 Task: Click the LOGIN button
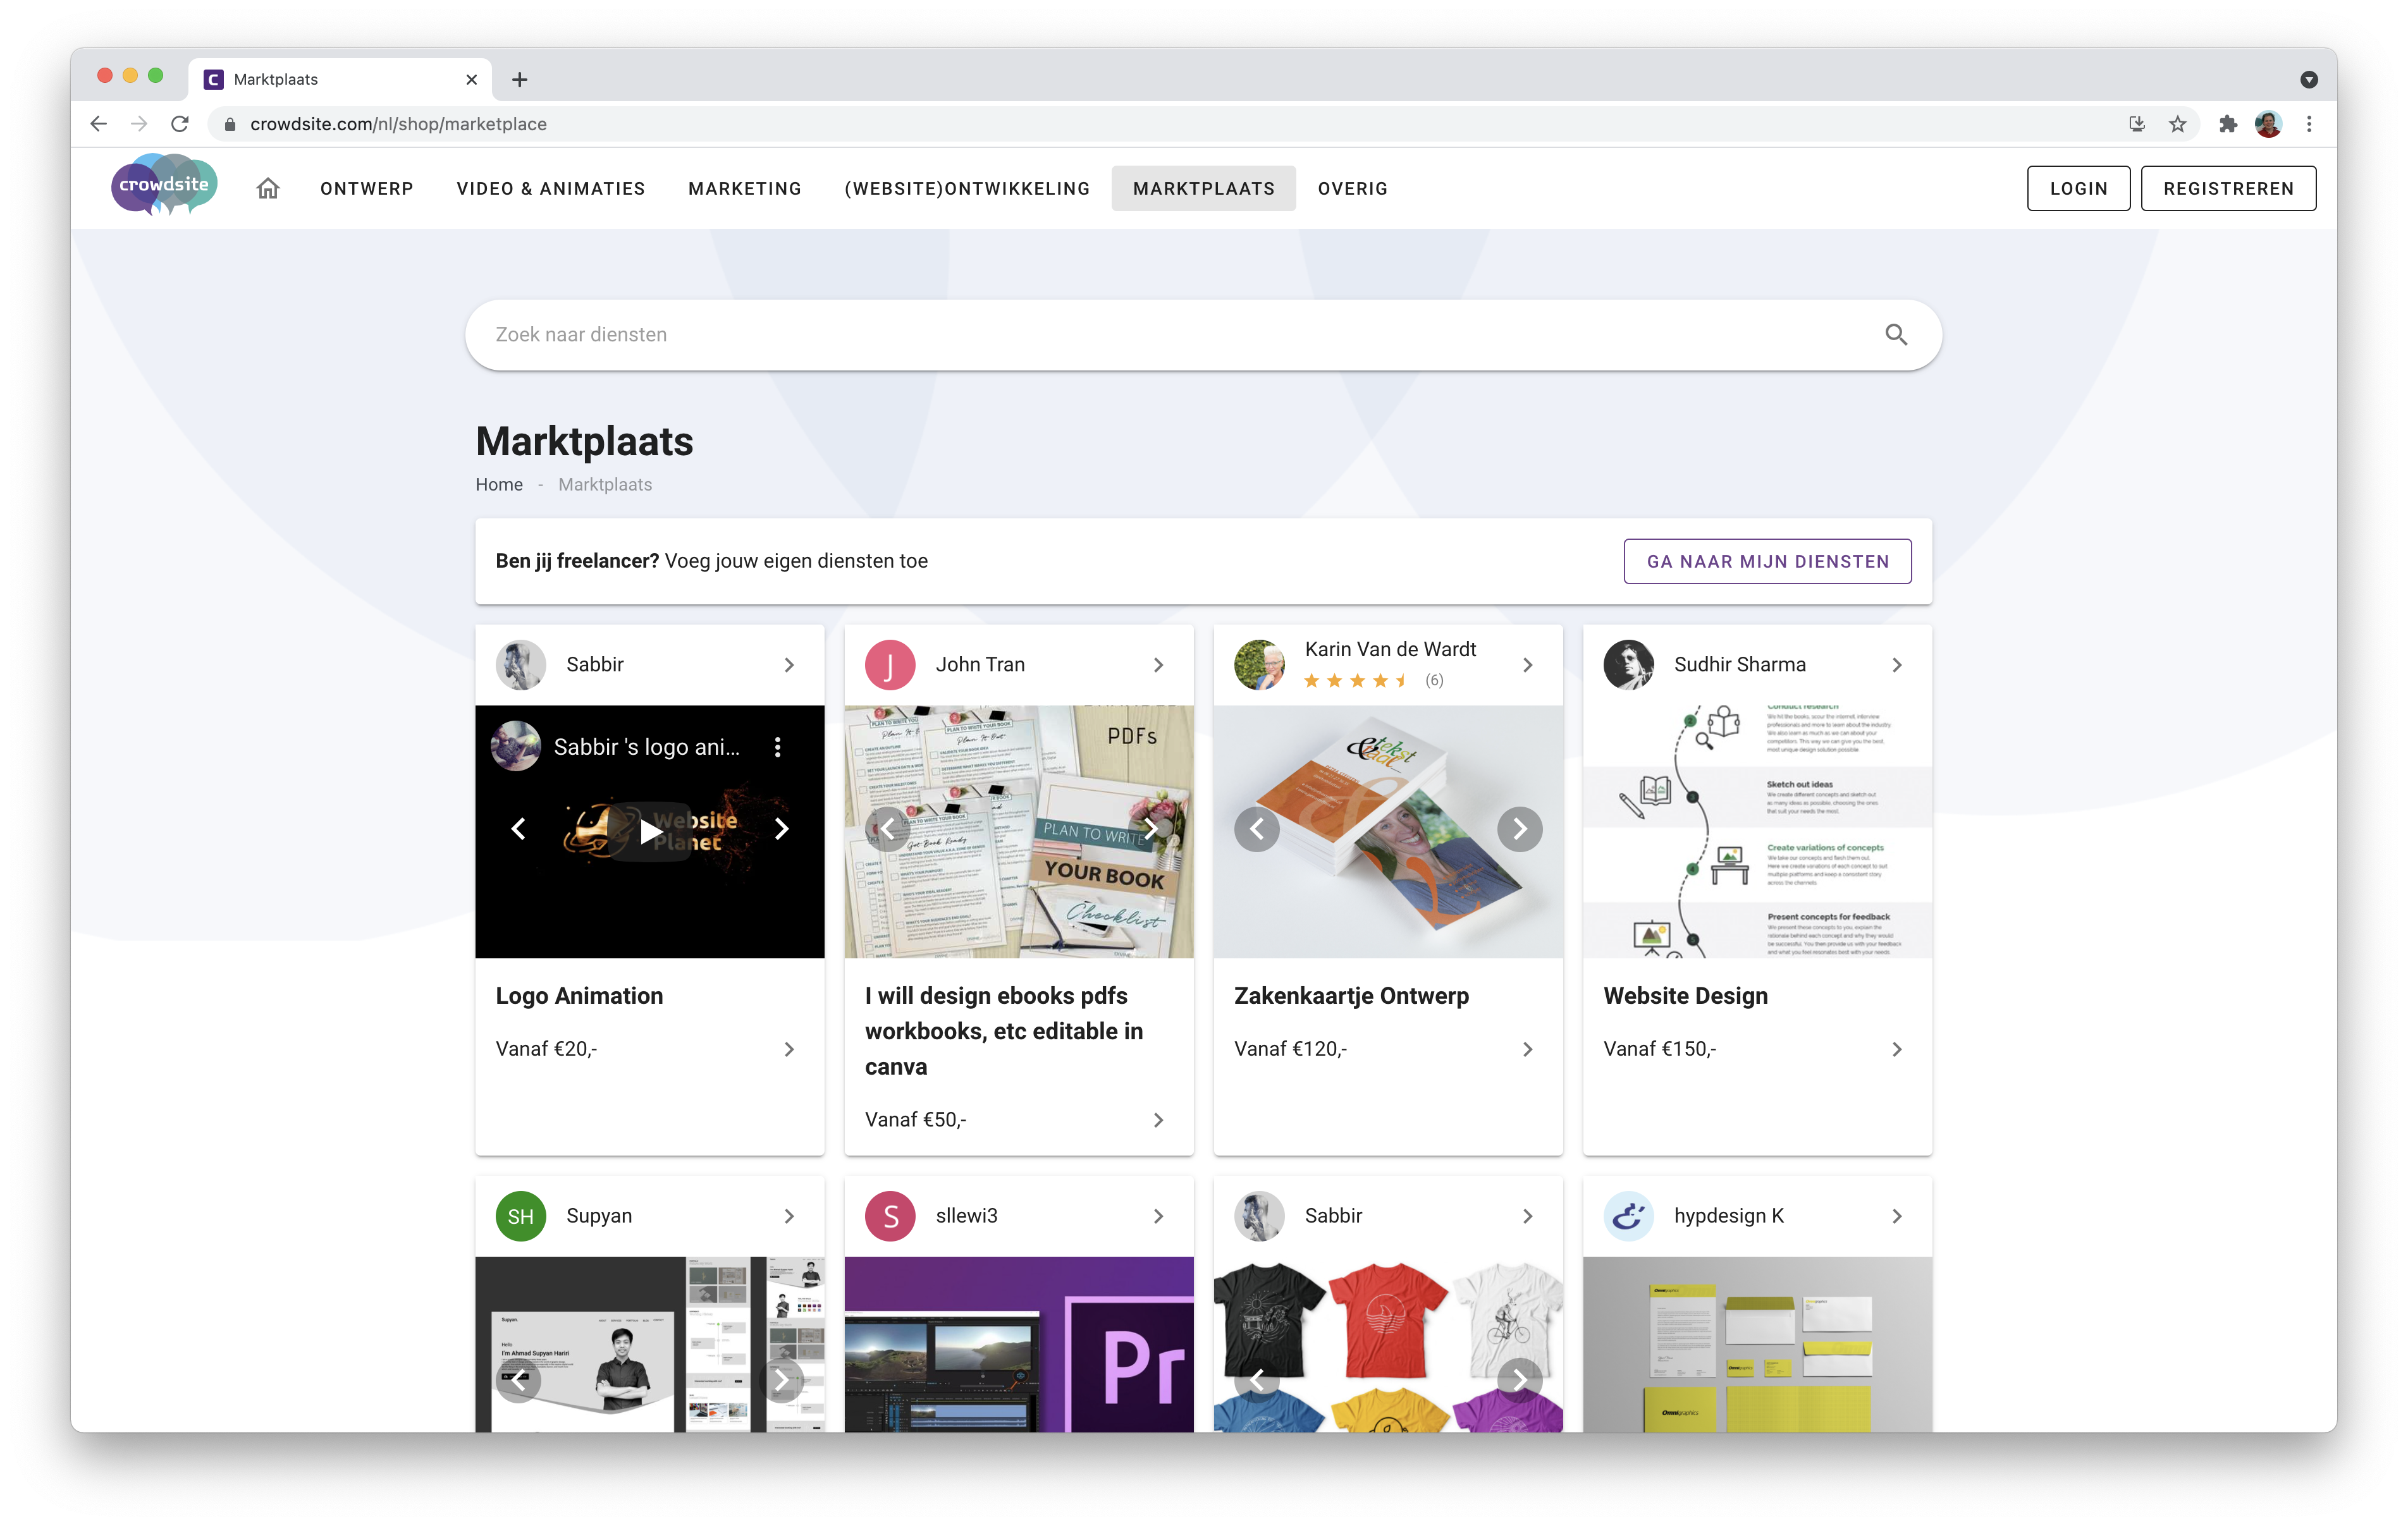2077,189
